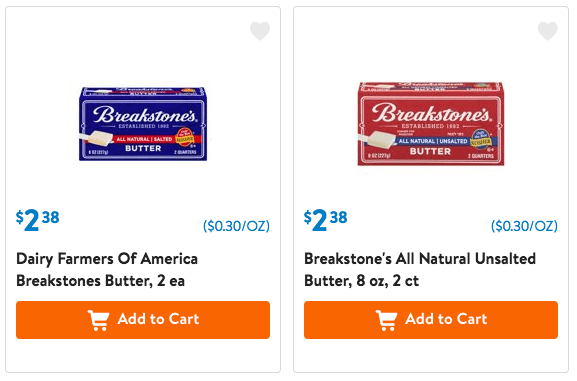The width and height of the screenshot is (577, 381).
Task: Click butter pat illustration on blue package
Action: tap(97, 138)
